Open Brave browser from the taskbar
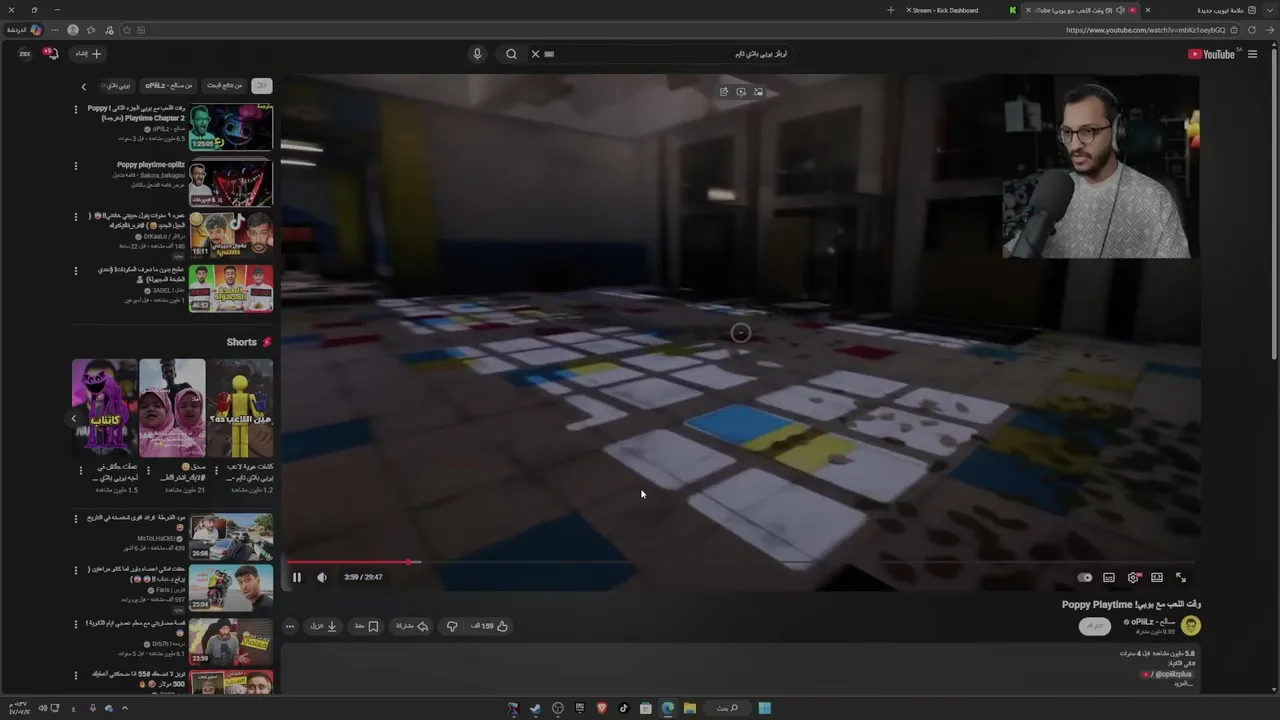This screenshot has width=1280, height=720. point(602,708)
